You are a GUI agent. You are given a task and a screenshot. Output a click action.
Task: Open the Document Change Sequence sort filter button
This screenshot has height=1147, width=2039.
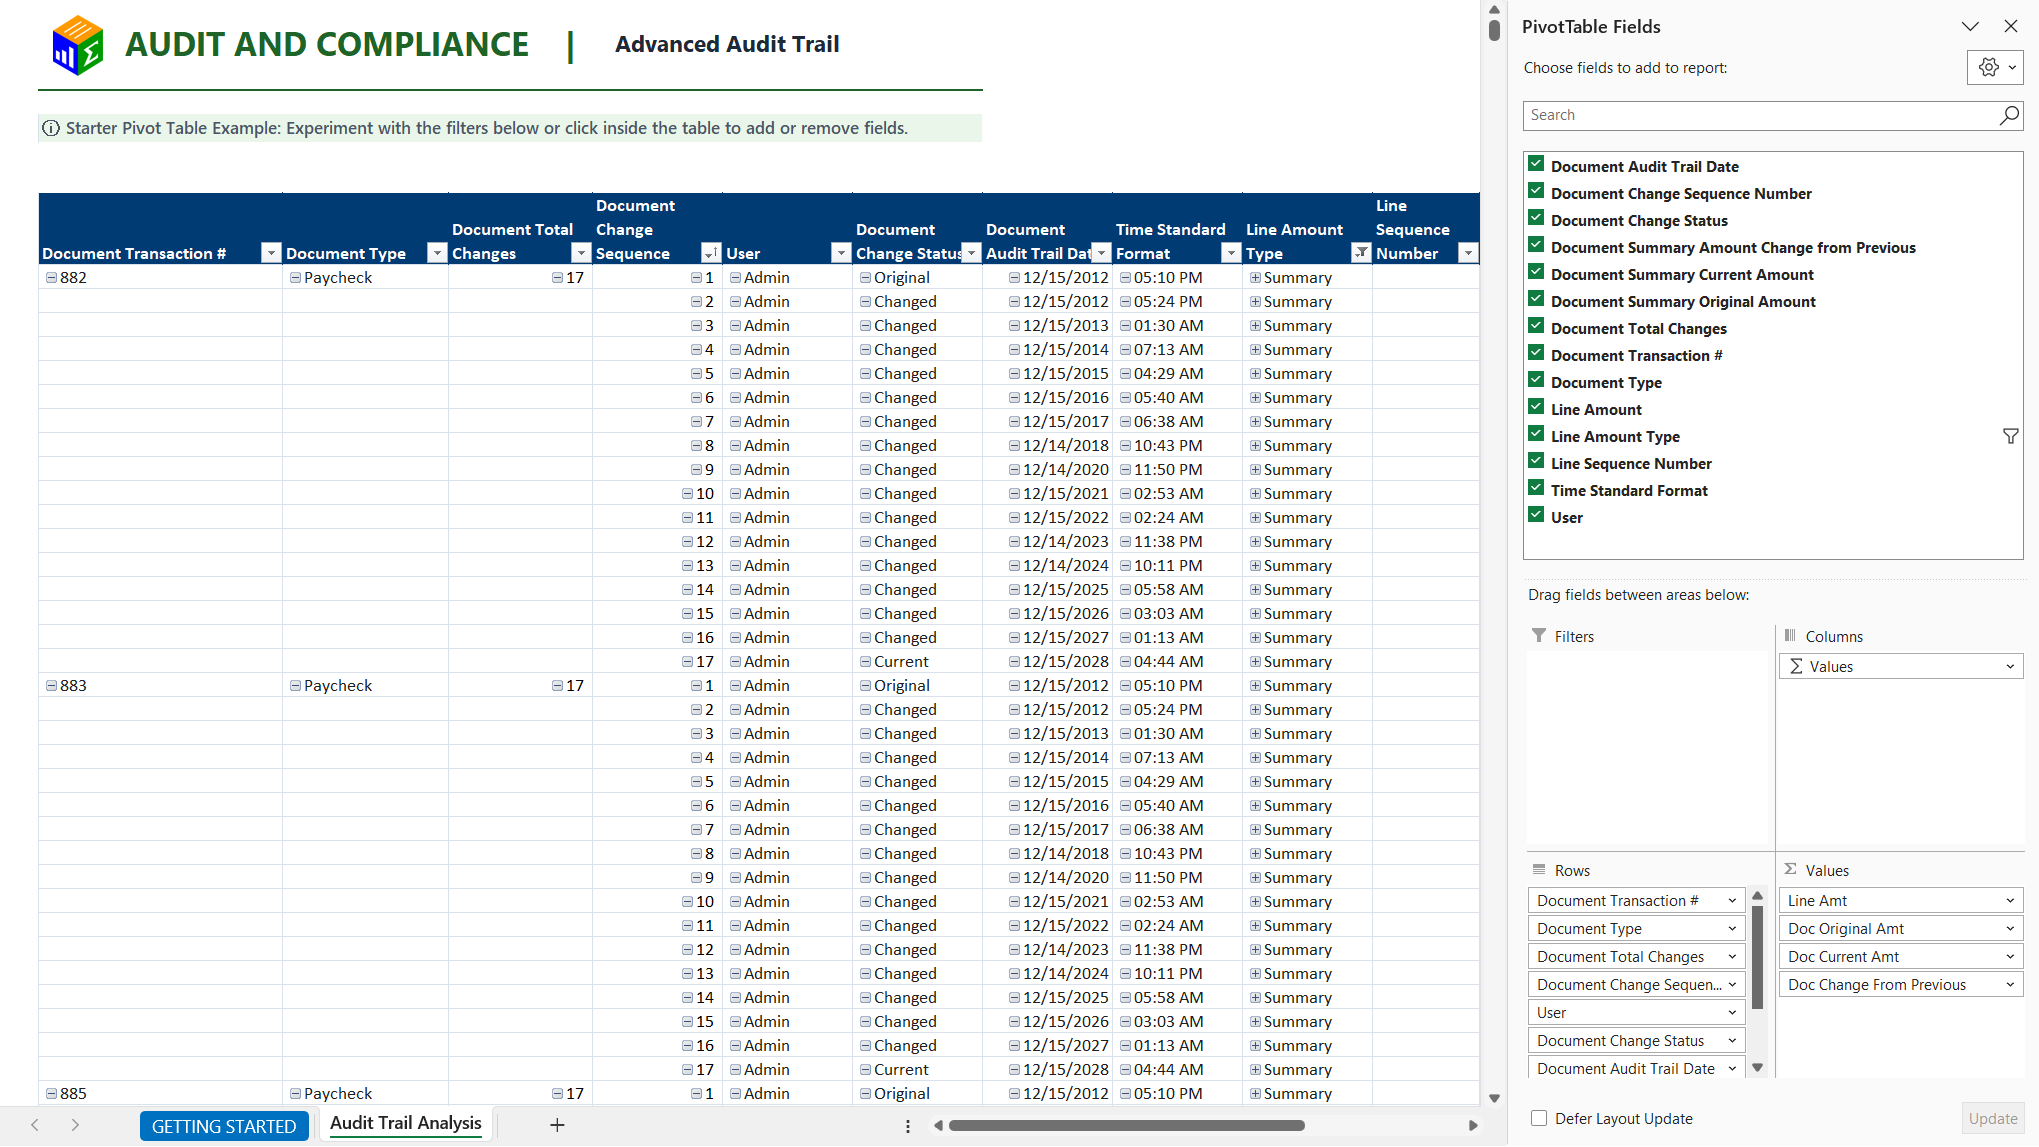pyautogui.click(x=711, y=253)
